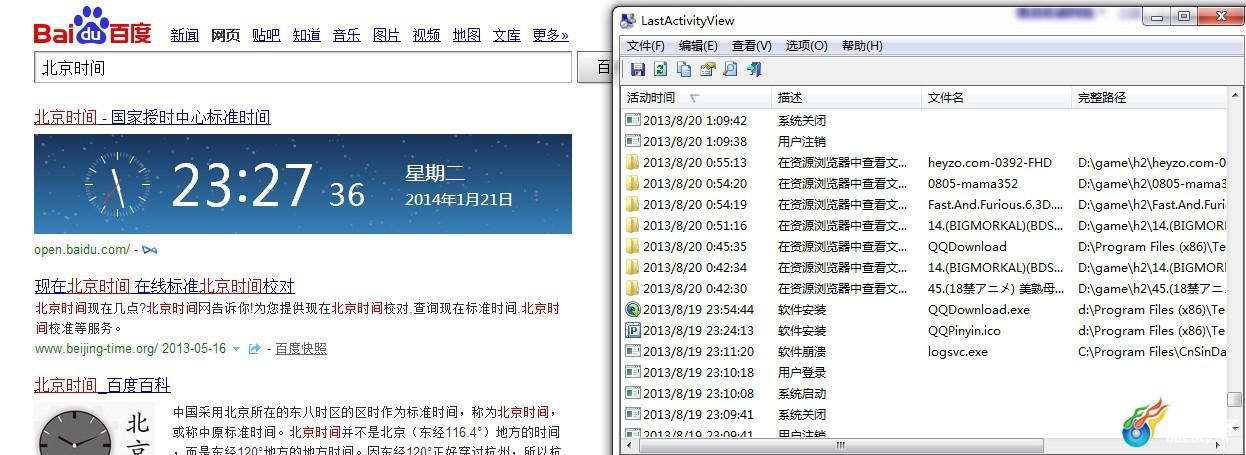1246x455 pixels.
Task: Select row with file 0805-mama352
Action: [x=925, y=183]
